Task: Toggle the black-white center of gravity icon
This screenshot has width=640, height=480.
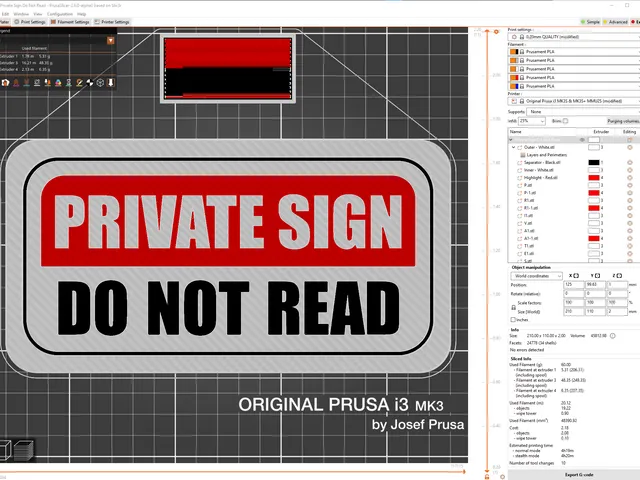Action: [x=90, y=83]
